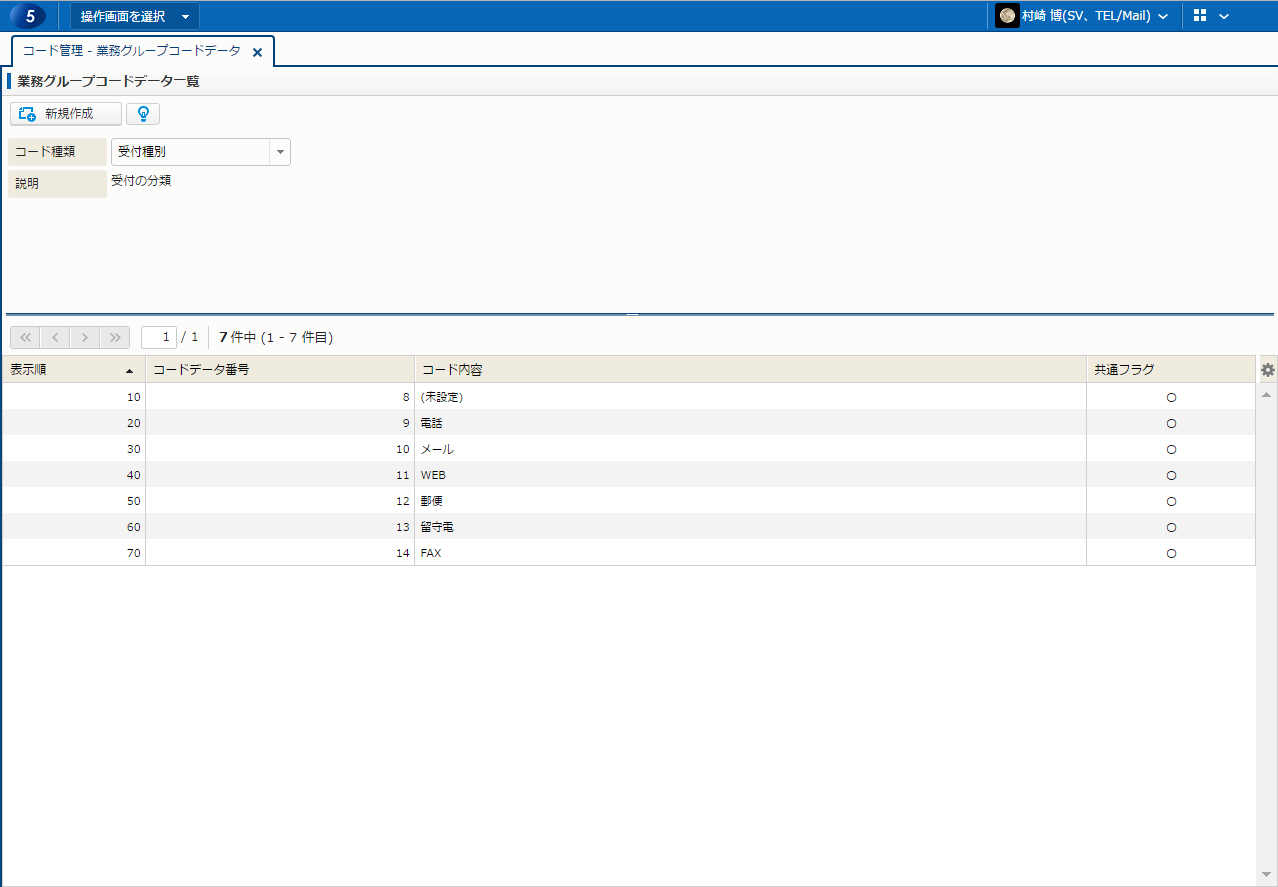Go to next page of results
Image resolution: width=1278 pixels, height=887 pixels.
[x=86, y=337]
